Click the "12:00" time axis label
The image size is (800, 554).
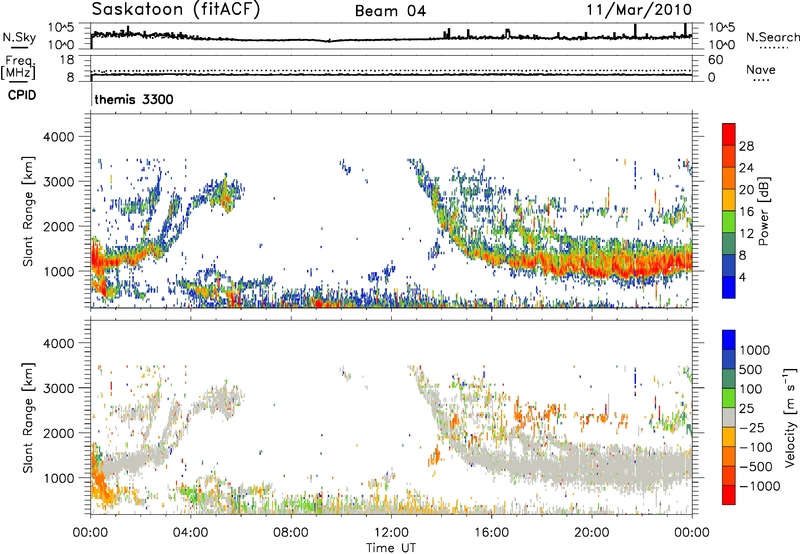[391, 533]
